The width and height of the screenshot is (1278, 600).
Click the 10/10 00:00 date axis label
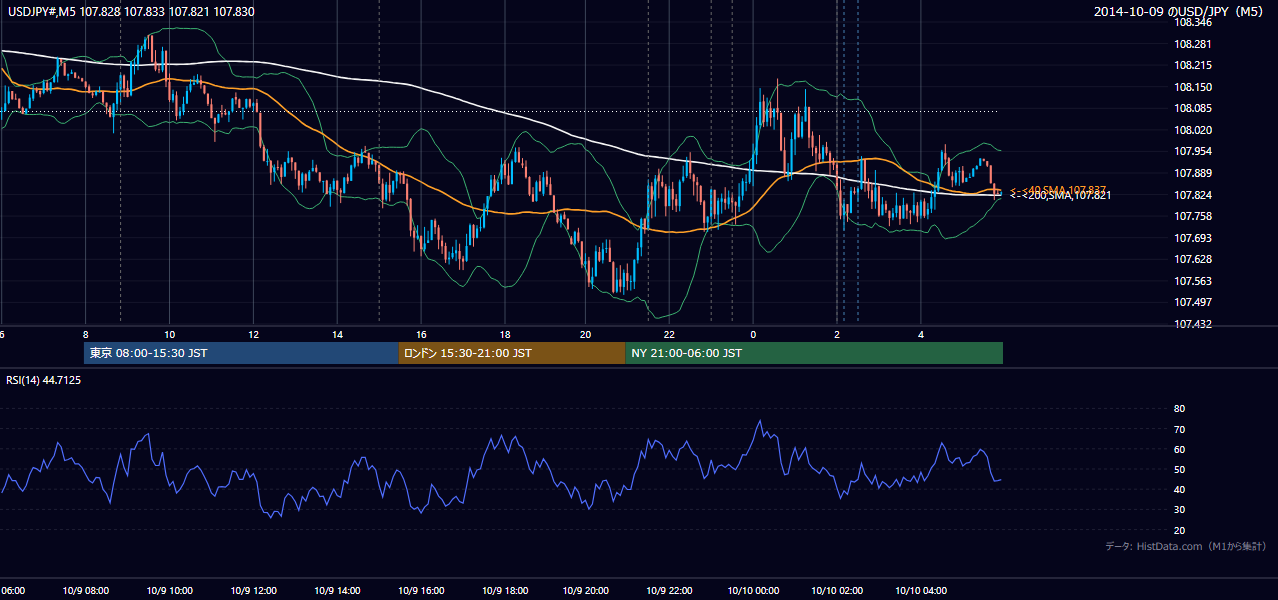point(753,590)
